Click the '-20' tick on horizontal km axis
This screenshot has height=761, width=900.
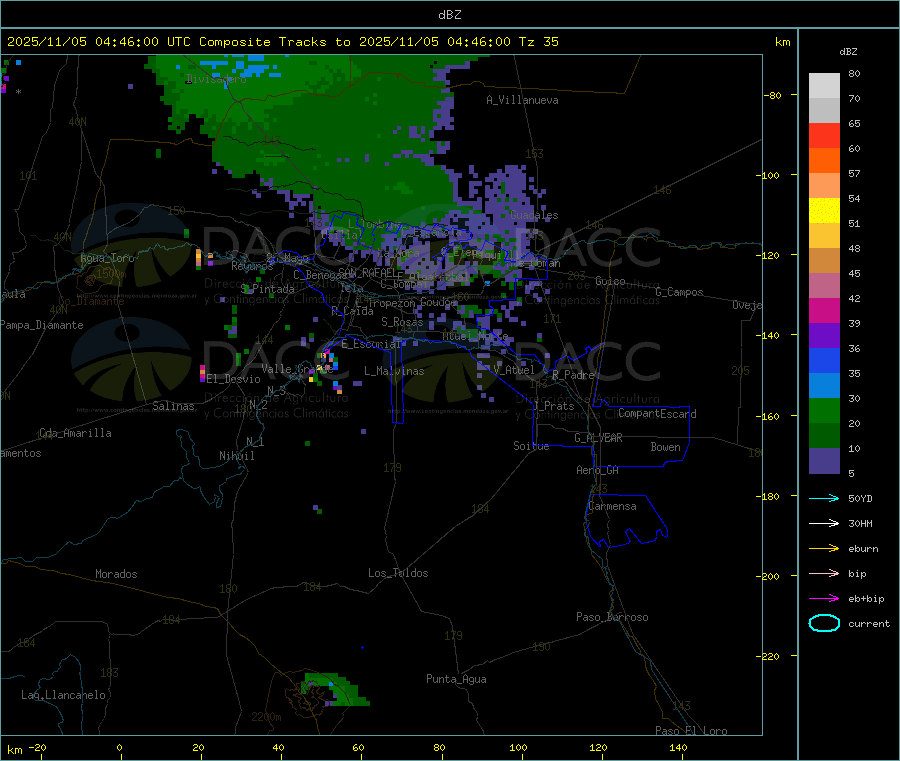(x=38, y=747)
